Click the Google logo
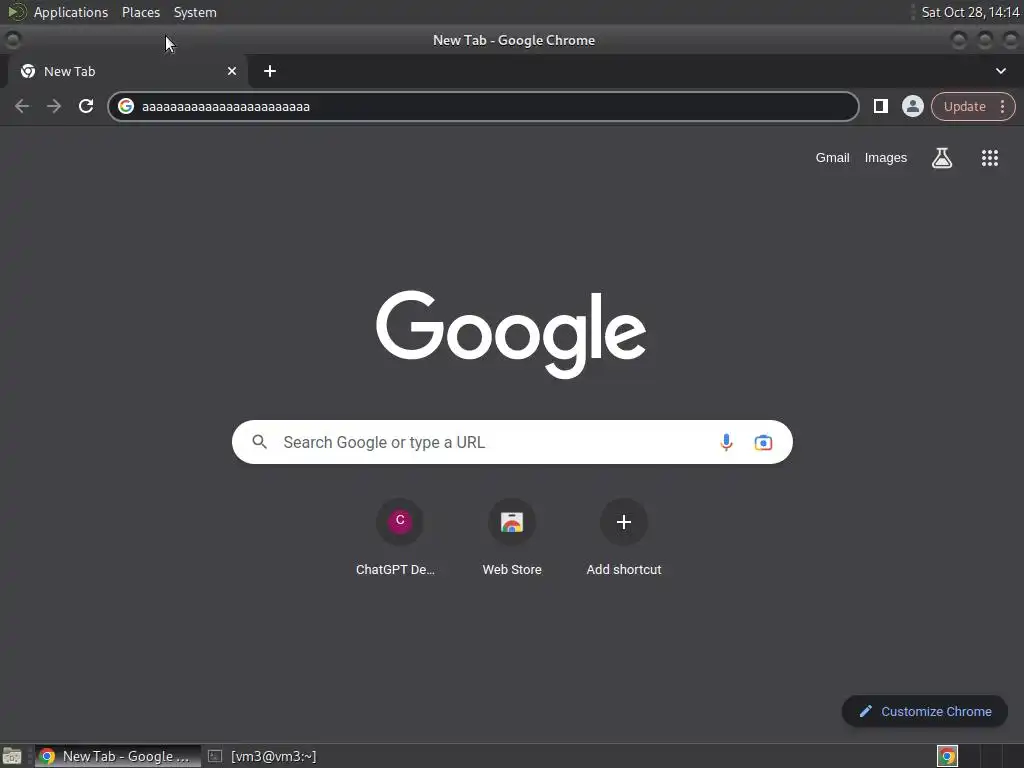 click(511, 334)
